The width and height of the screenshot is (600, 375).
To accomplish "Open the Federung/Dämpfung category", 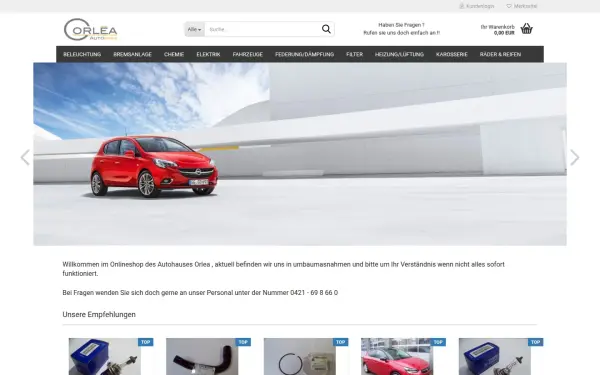I will tap(304, 54).
